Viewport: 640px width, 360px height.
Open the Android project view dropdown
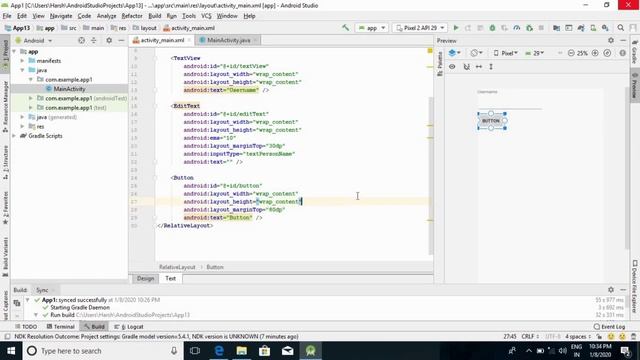(x=34, y=40)
